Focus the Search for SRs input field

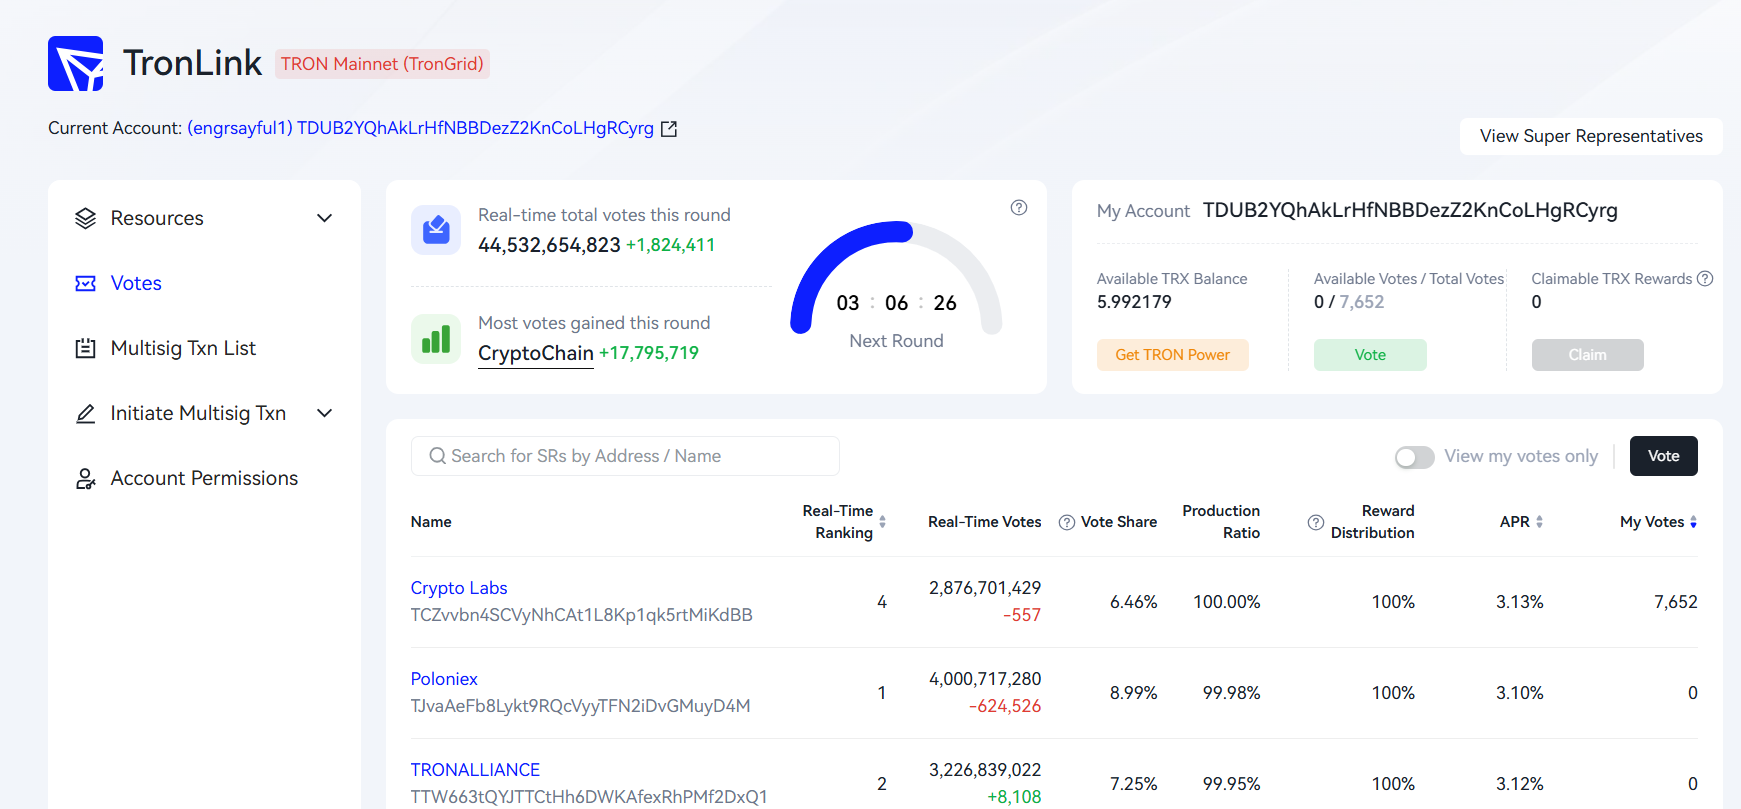pos(625,456)
